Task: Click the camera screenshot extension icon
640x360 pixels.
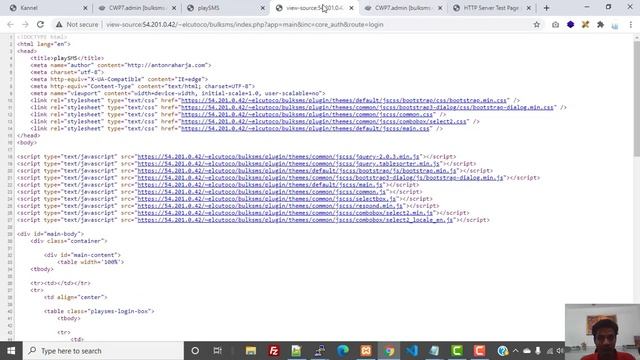Action: 556,24
